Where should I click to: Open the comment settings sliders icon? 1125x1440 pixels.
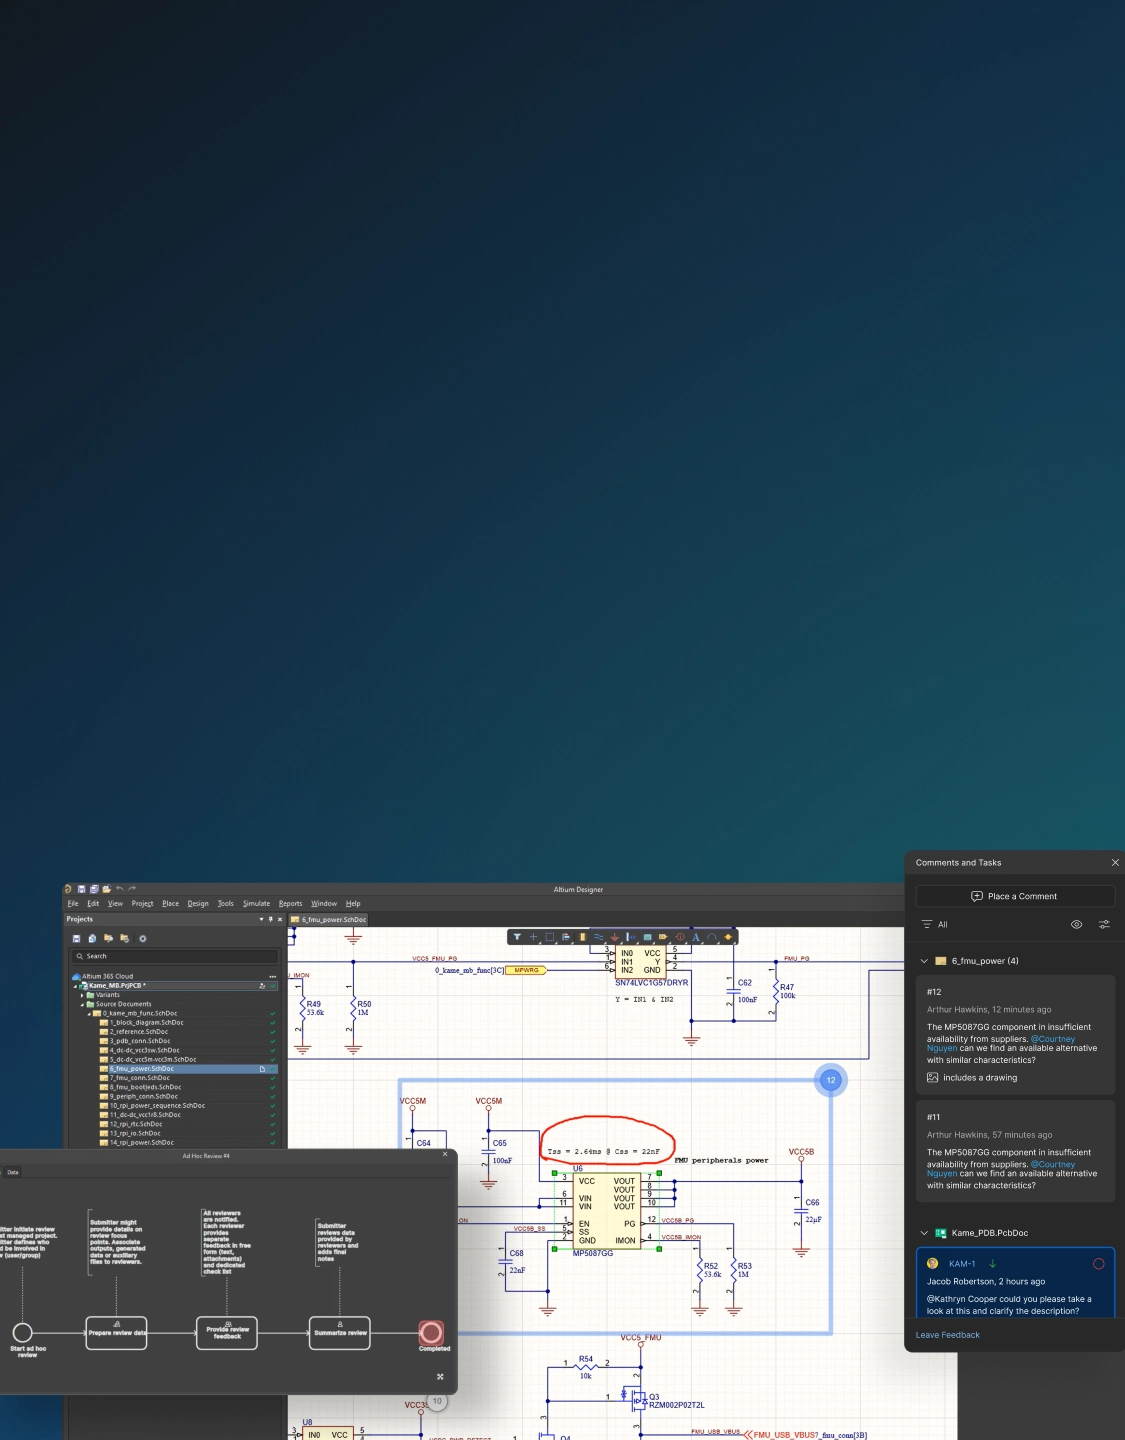tap(1104, 924)
